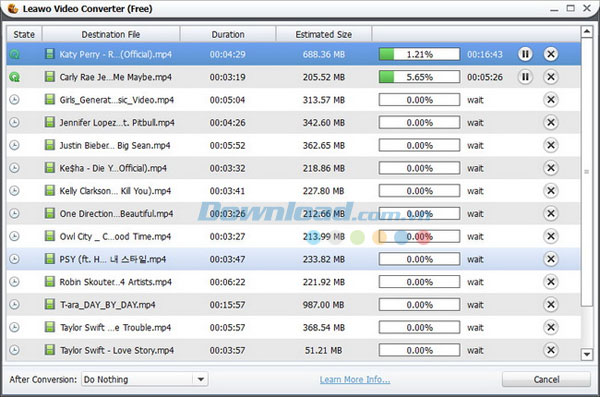
Task: Sort by the State column header
Action: [x=24, y=34]
